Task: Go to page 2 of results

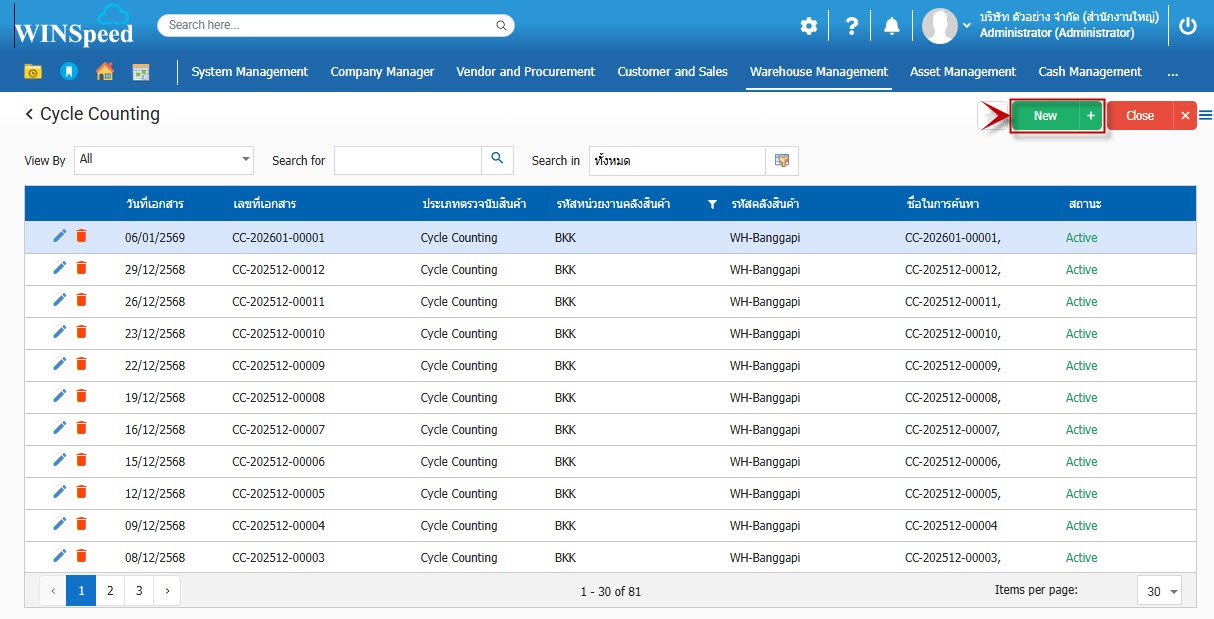Action: tap(110, 591)
